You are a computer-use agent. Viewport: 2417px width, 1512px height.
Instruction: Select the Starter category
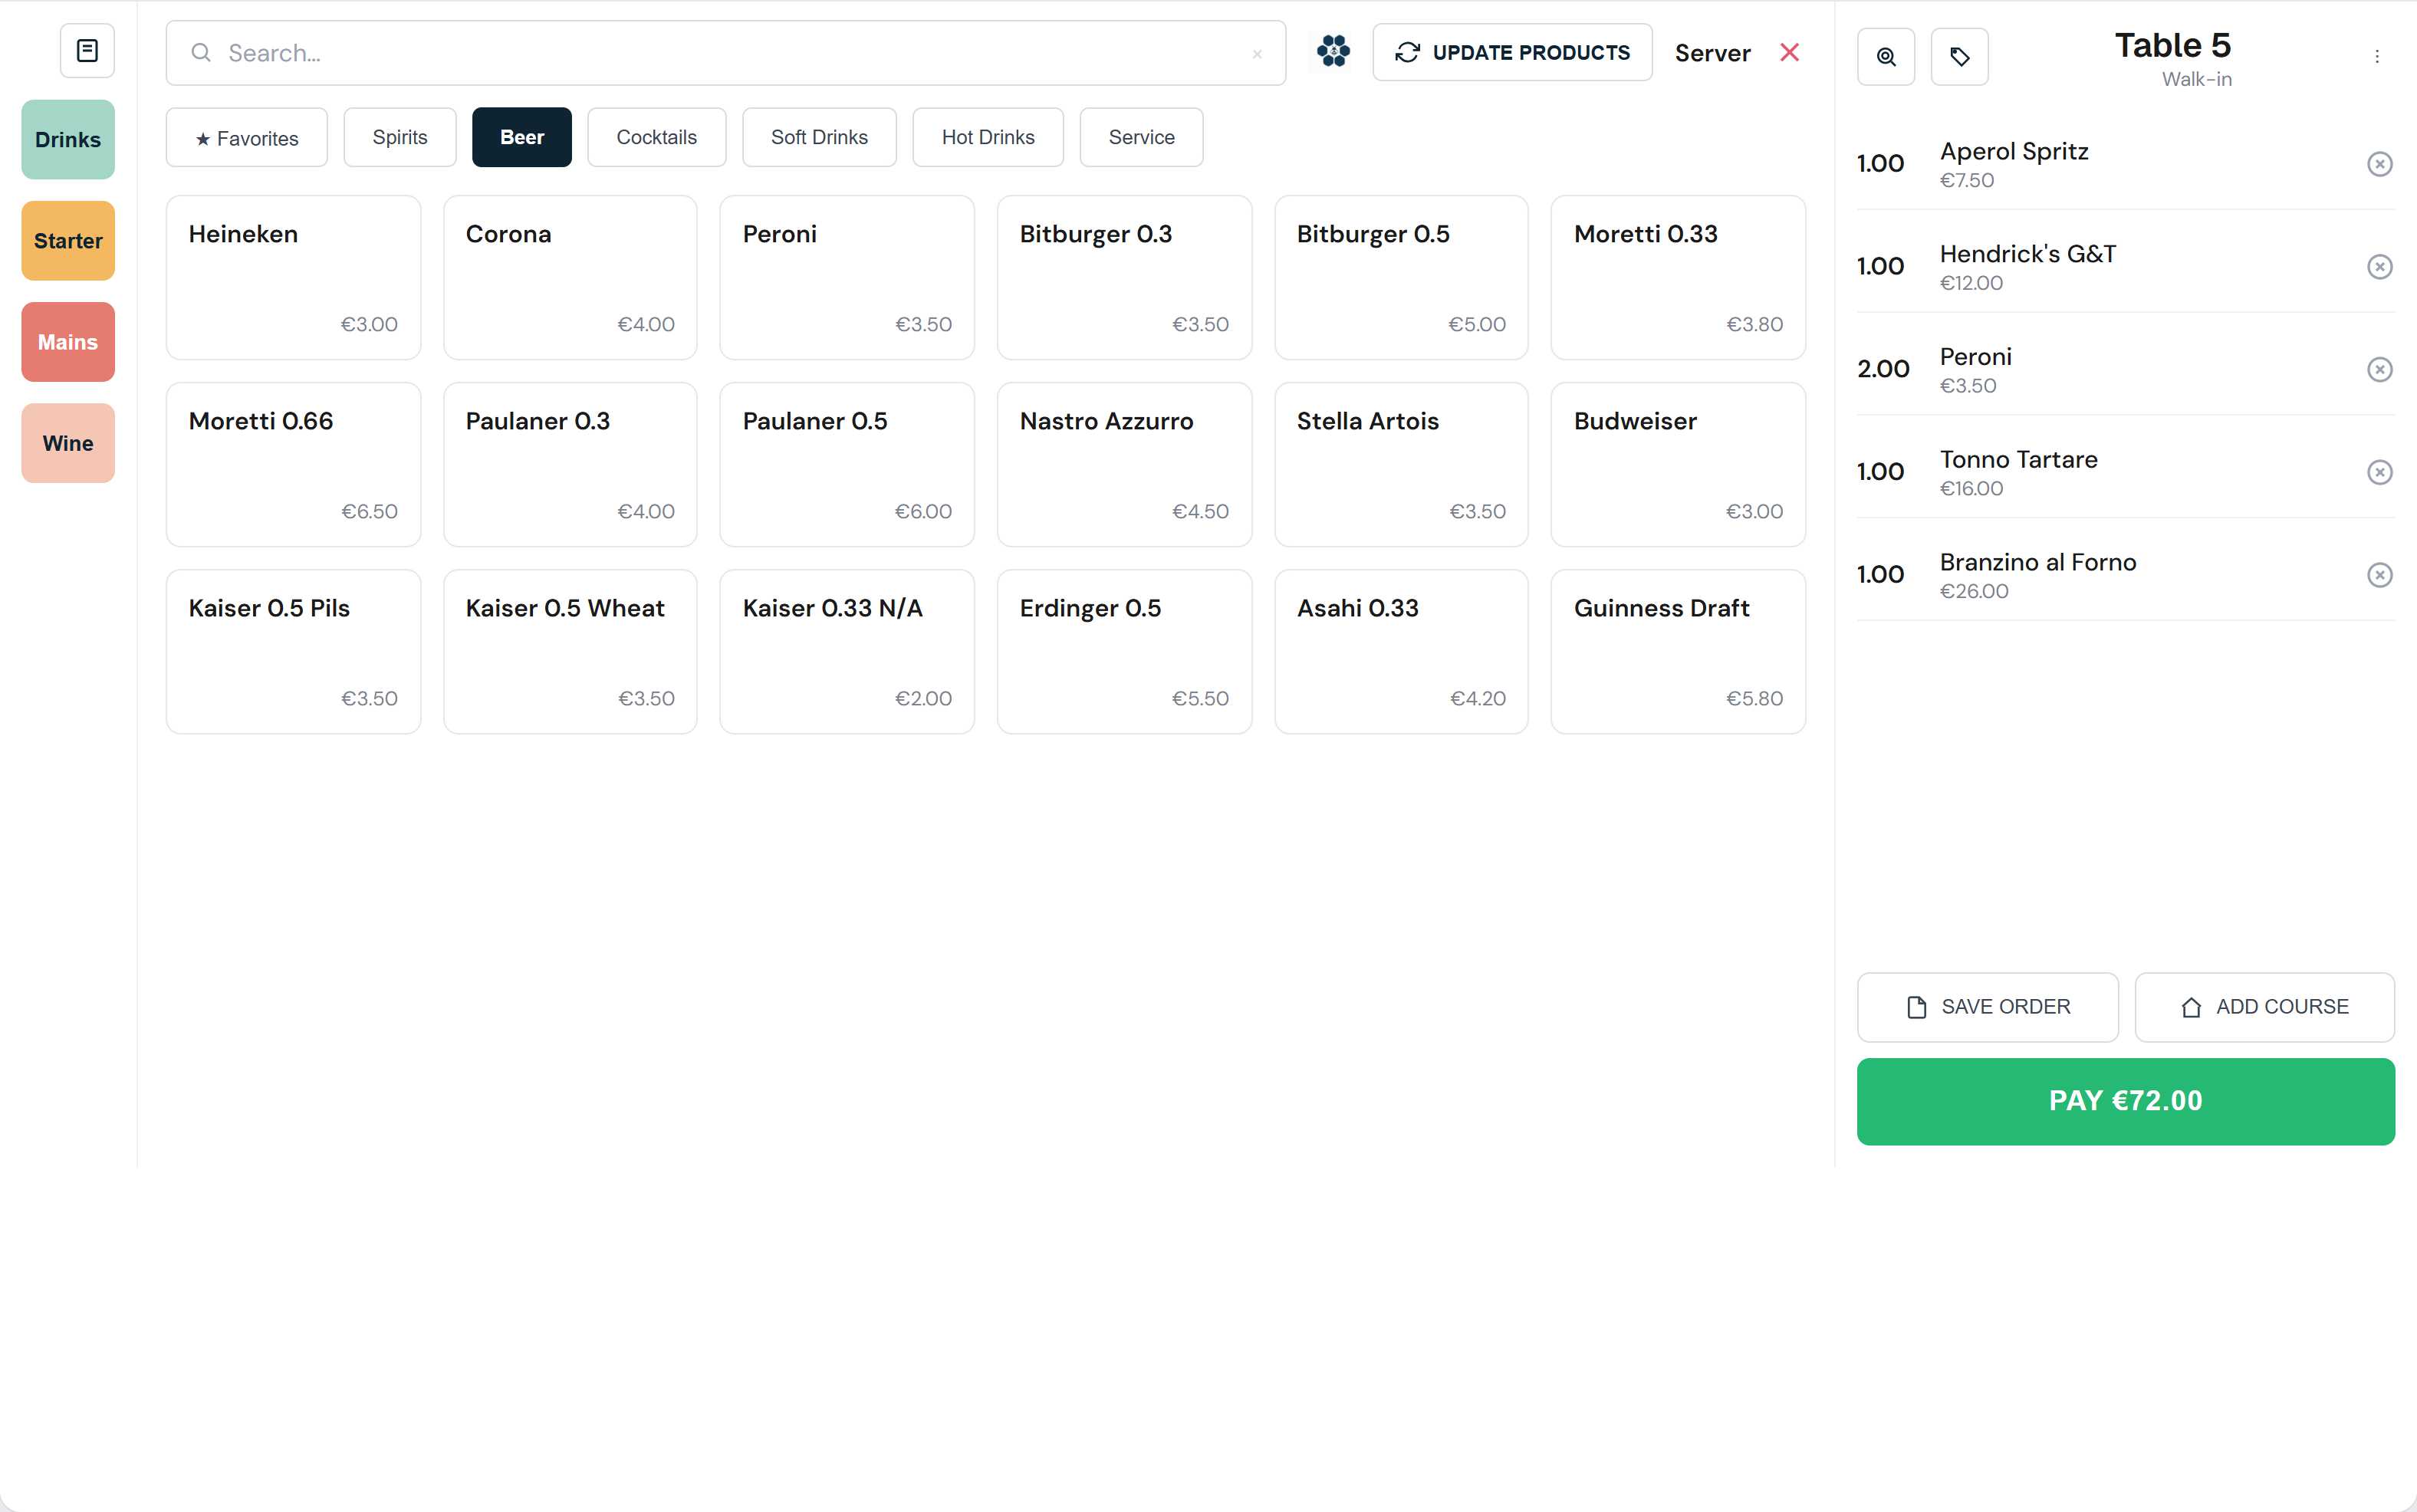68,241
